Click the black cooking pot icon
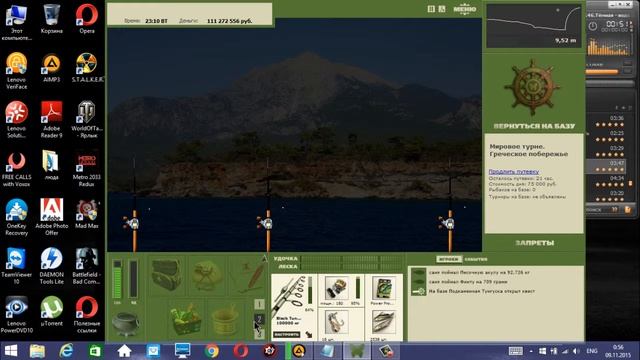The height and width of the screenshot is (360, 640). (126, 323)
